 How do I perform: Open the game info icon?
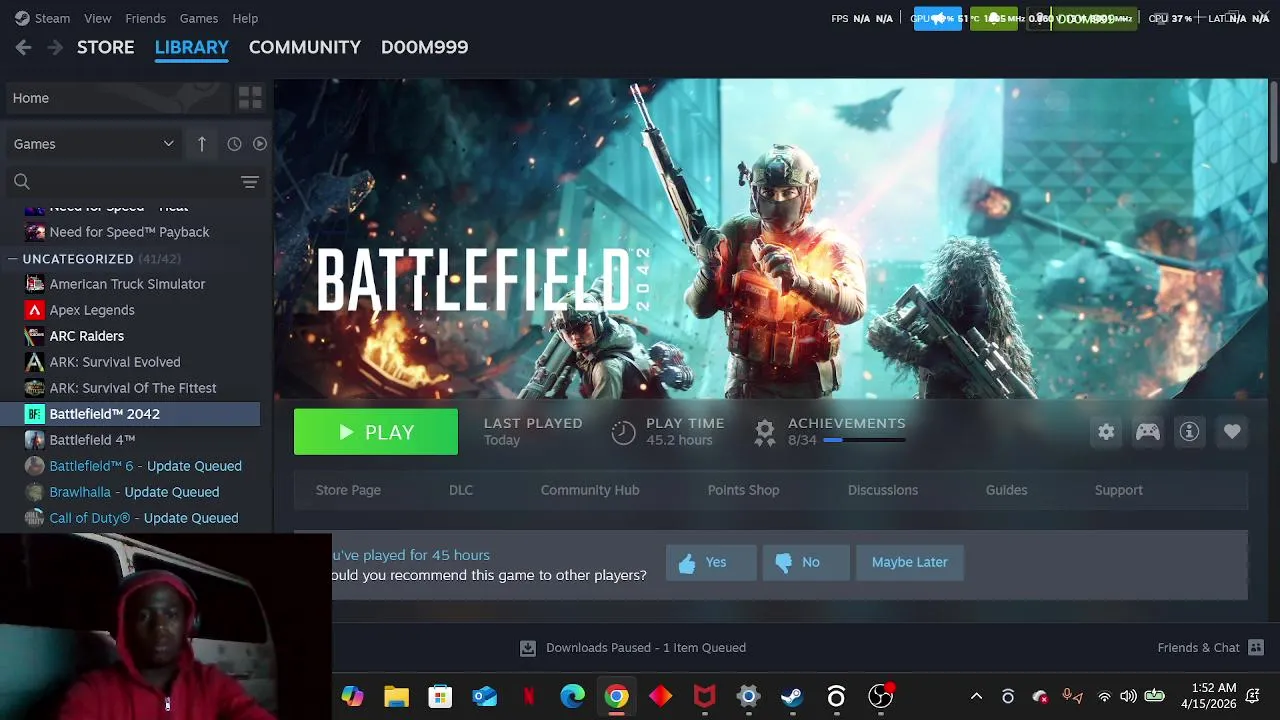pos(1189,432)
